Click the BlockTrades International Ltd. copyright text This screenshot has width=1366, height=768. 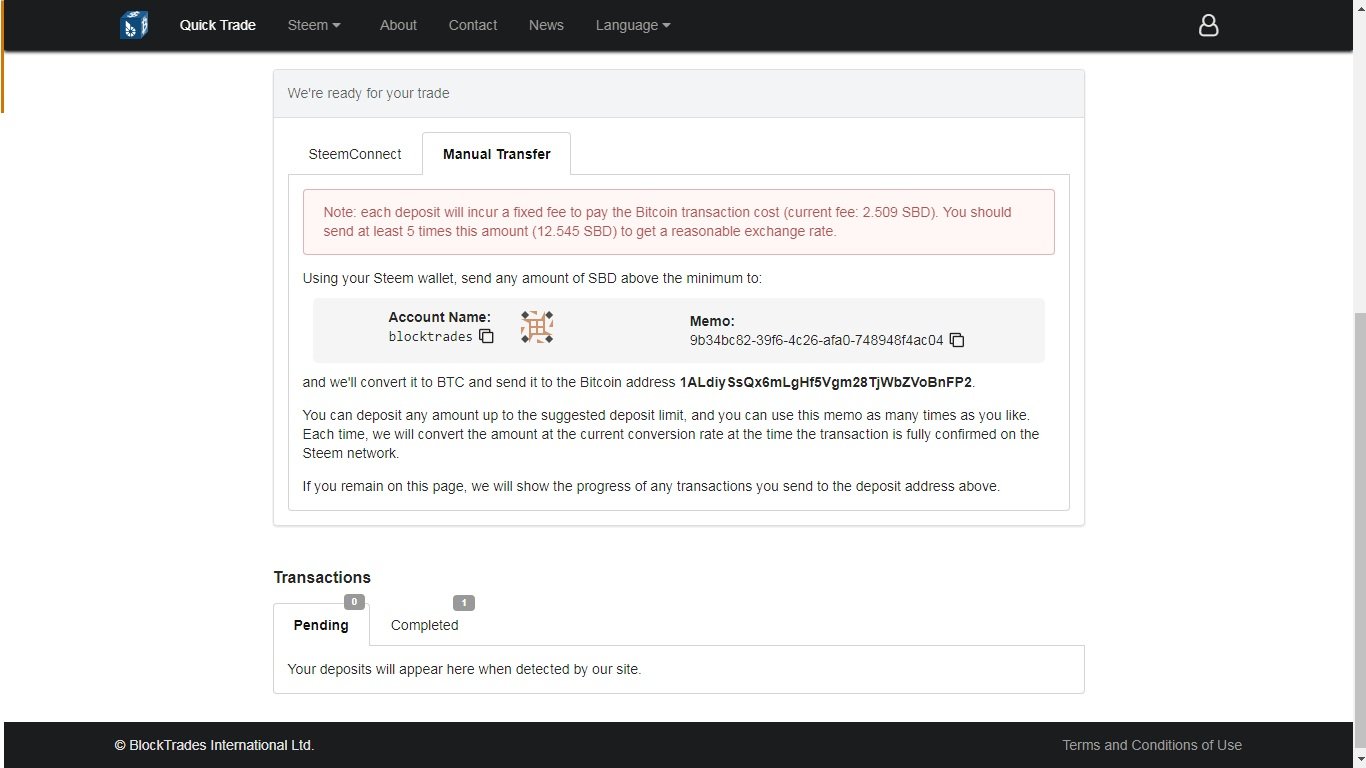point(214,745)
